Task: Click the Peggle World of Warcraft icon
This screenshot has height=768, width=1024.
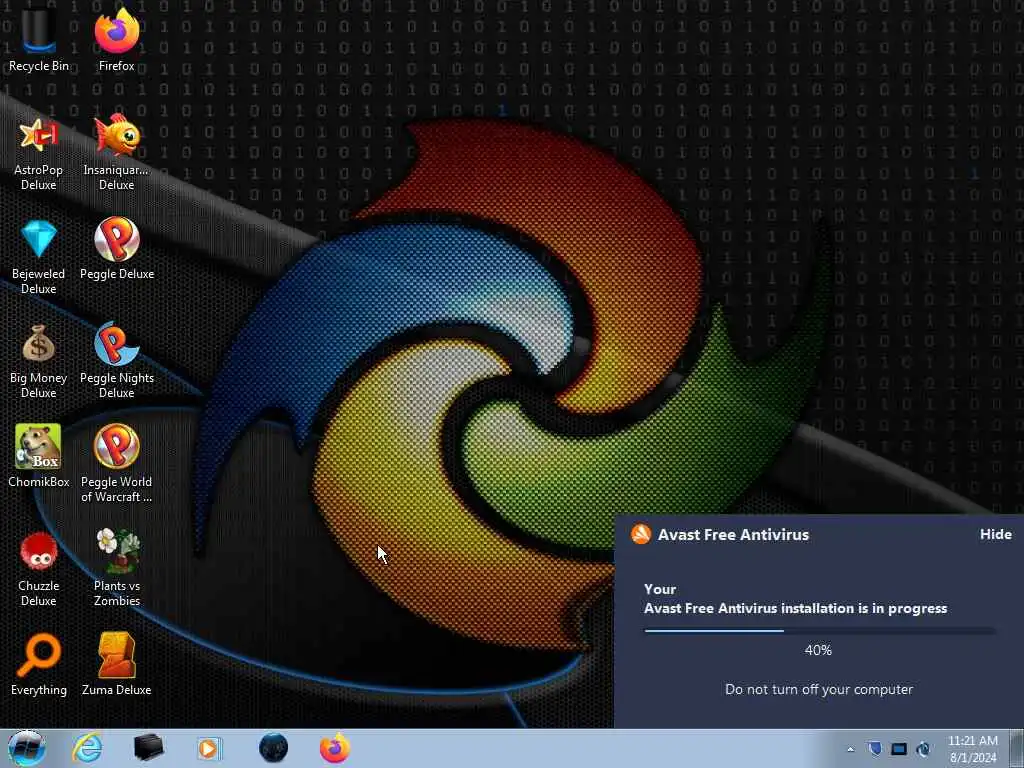Action: (116, 465)
